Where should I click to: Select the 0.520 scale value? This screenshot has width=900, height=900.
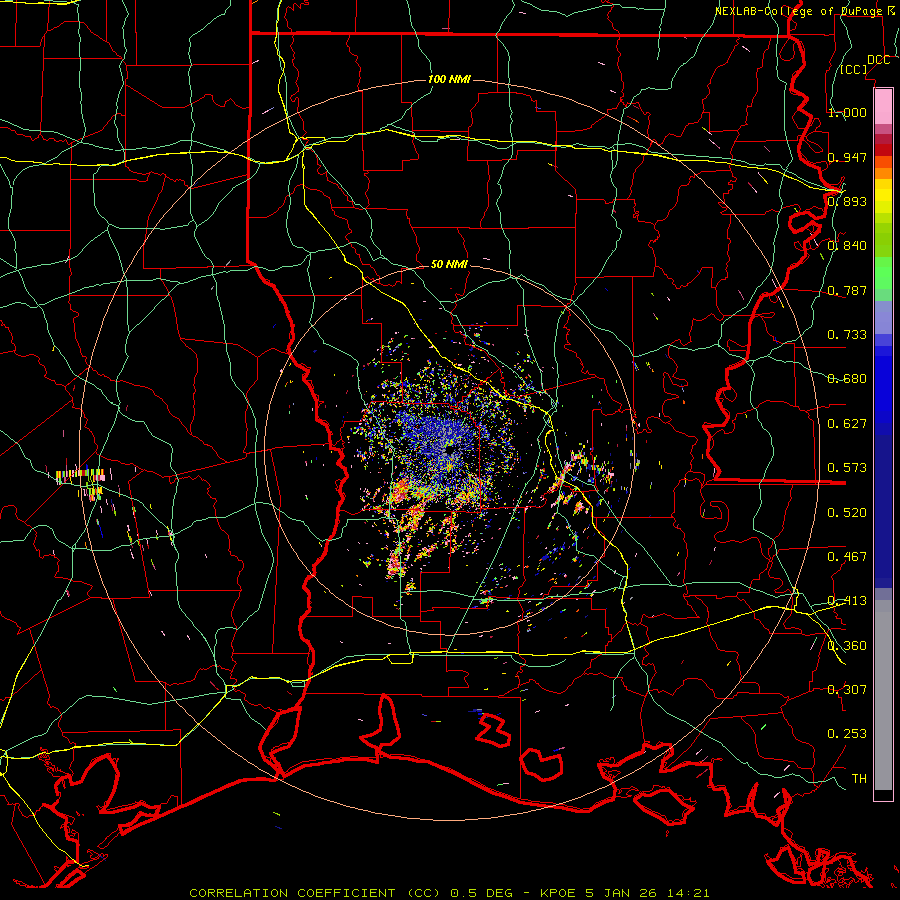(847, 512)
